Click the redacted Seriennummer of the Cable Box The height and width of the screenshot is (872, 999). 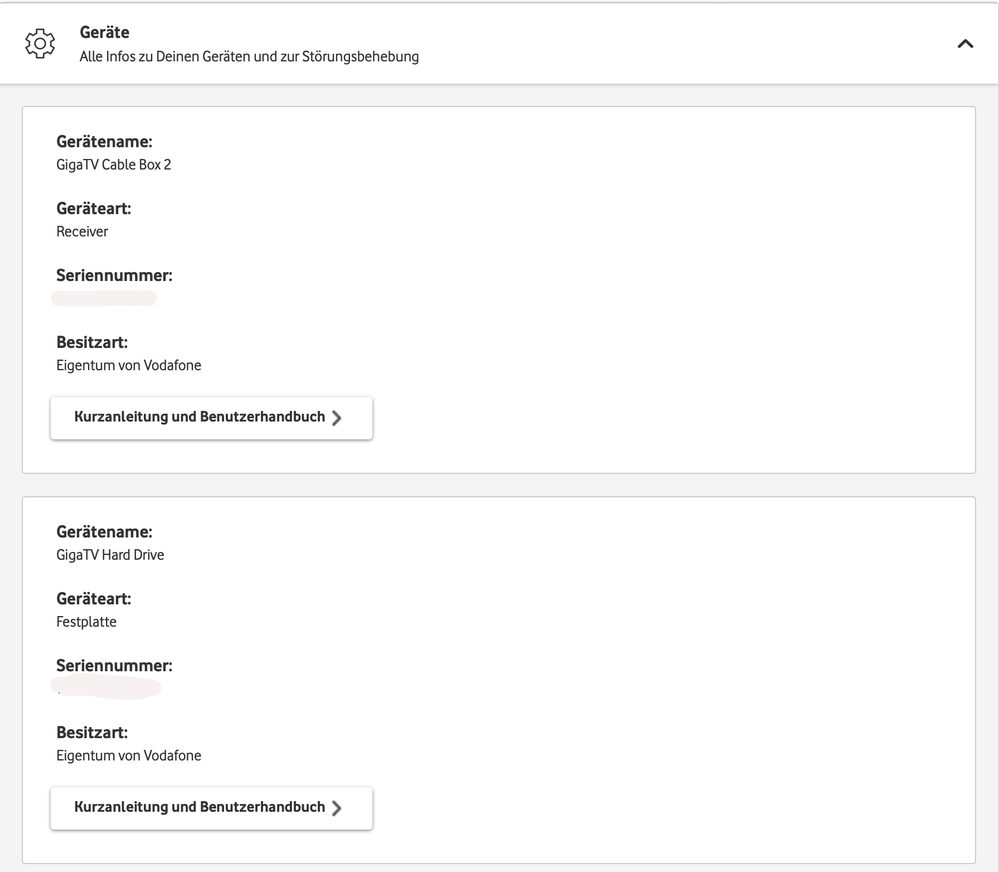[105, 297]
